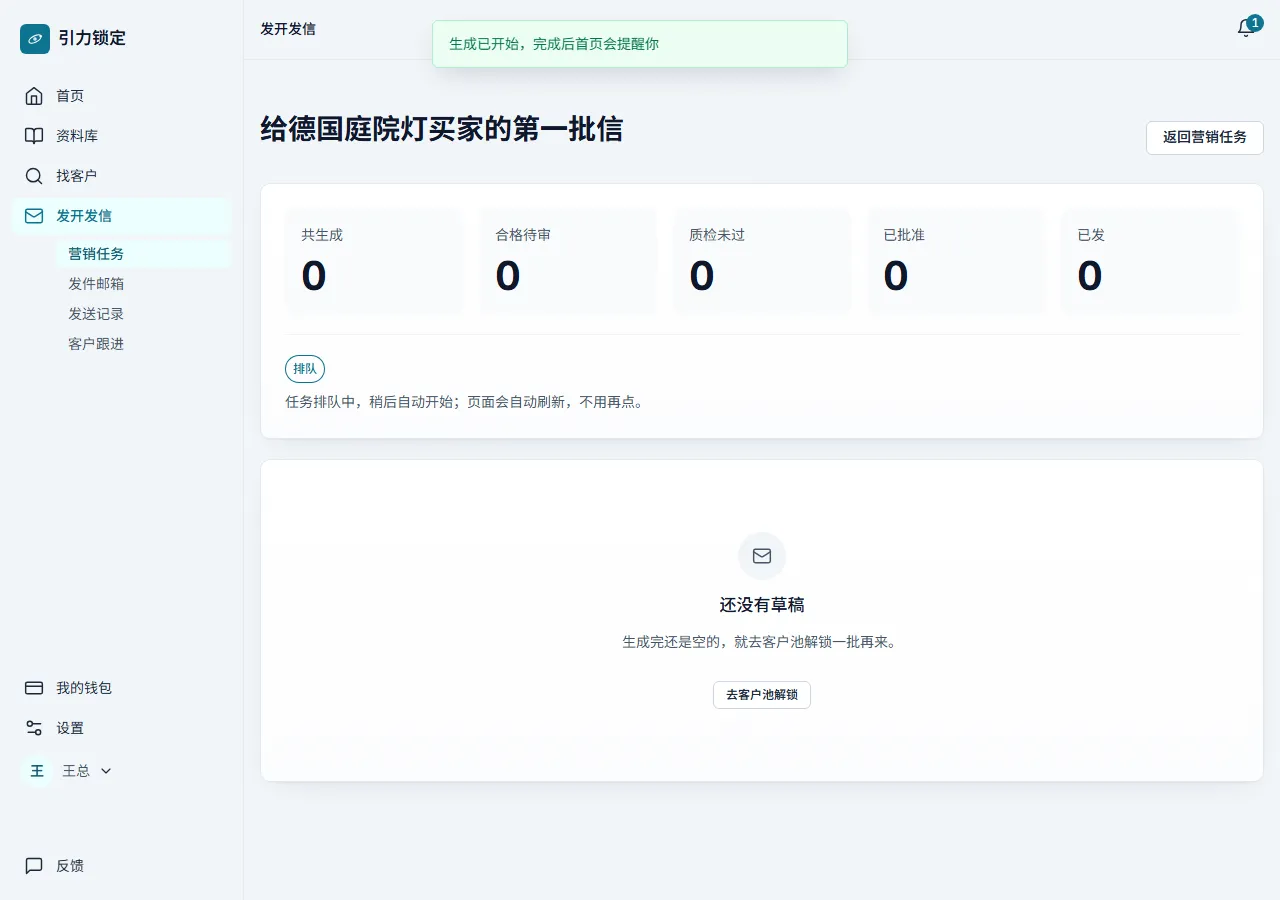Click the 共生成 stat card
This screenshot has width=1280, height=900.
point(374,262)
